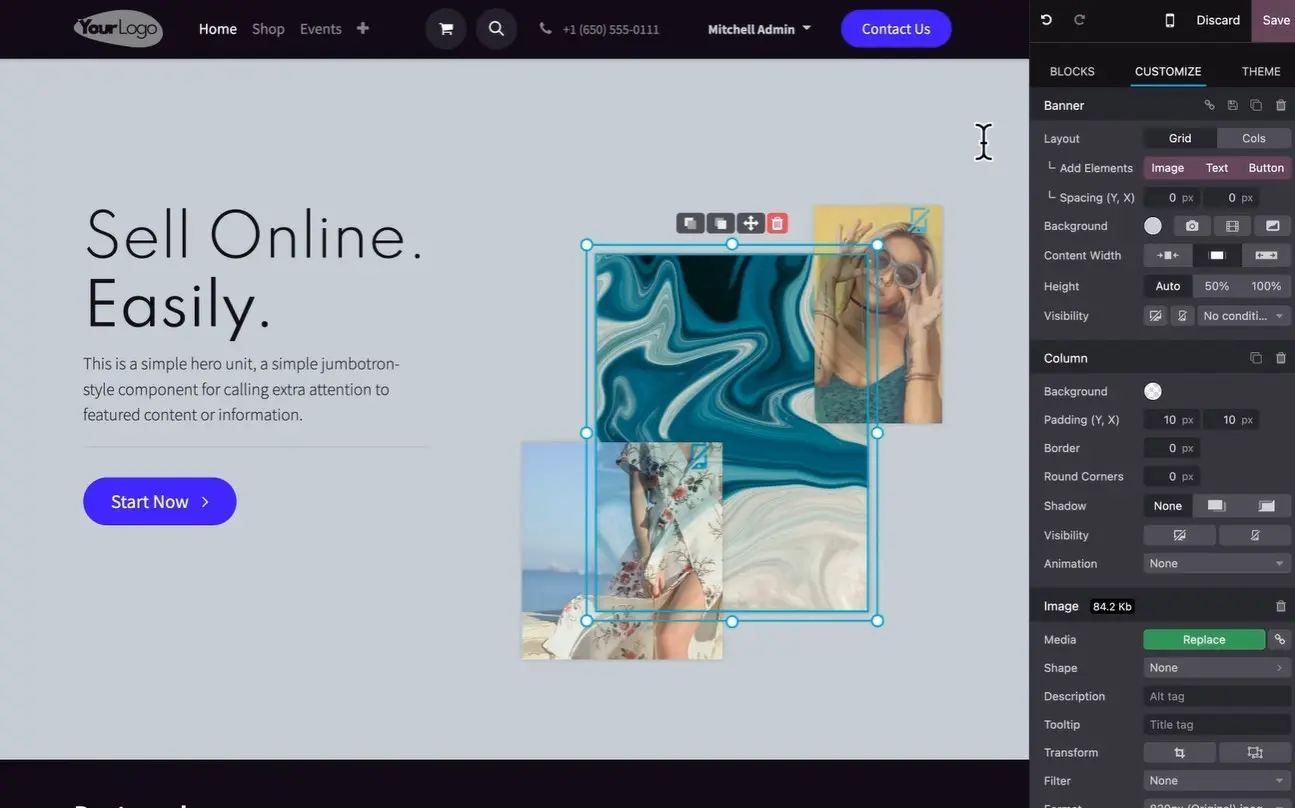
Task: Add a Button element to grid
Action: coord(1266,168)
